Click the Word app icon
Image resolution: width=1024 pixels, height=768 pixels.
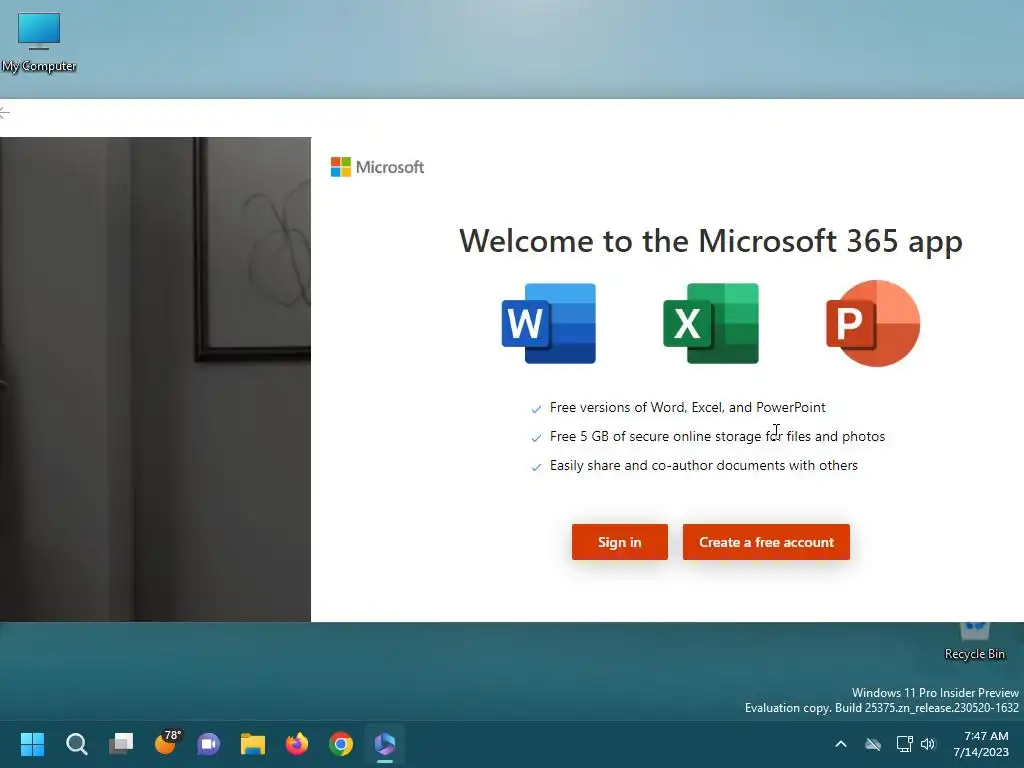pos(549,323)
